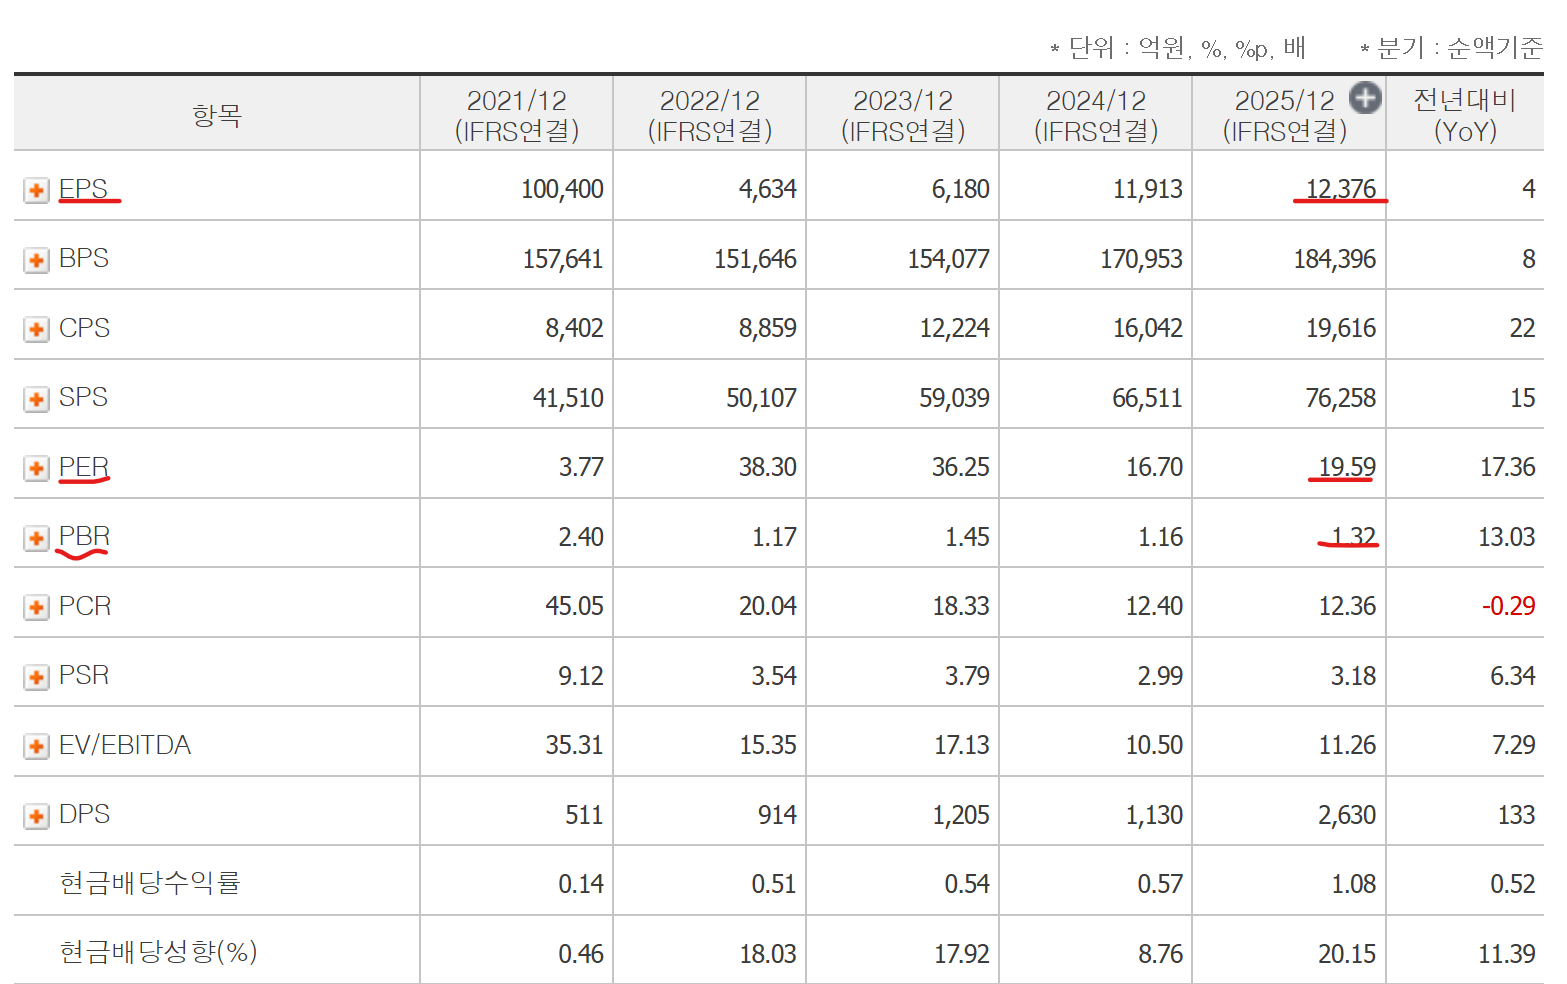
Task: Click the circular plus icon beside 2025/12
Action: click(x=1365, y=98)
